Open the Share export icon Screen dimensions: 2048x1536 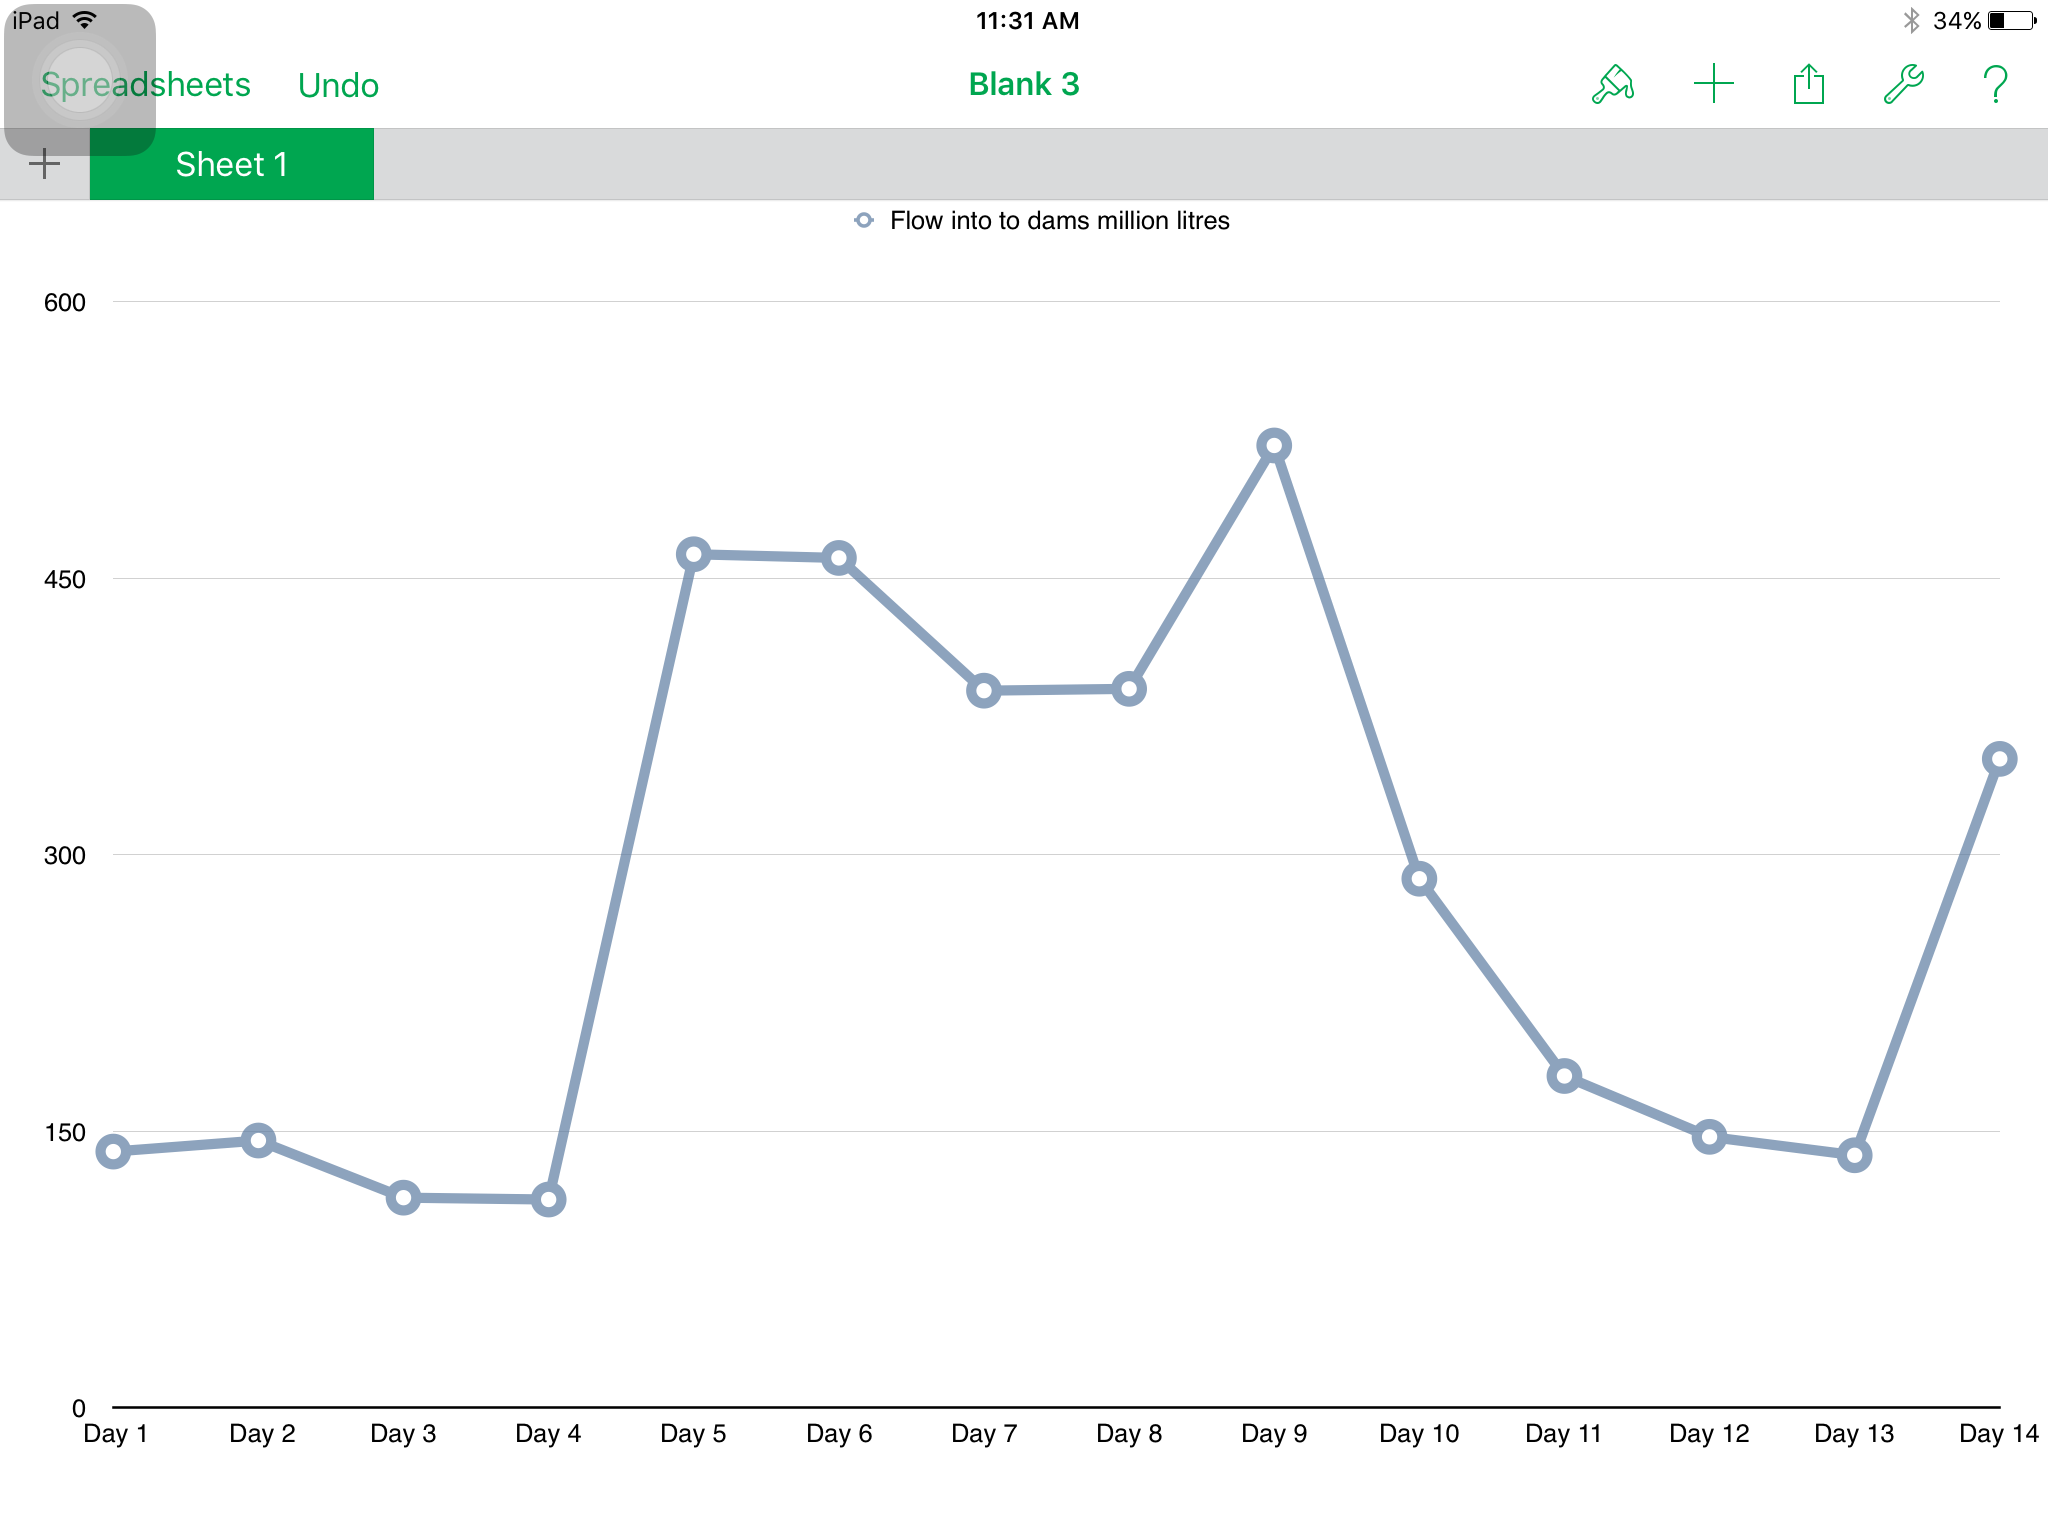[1808, 85]
